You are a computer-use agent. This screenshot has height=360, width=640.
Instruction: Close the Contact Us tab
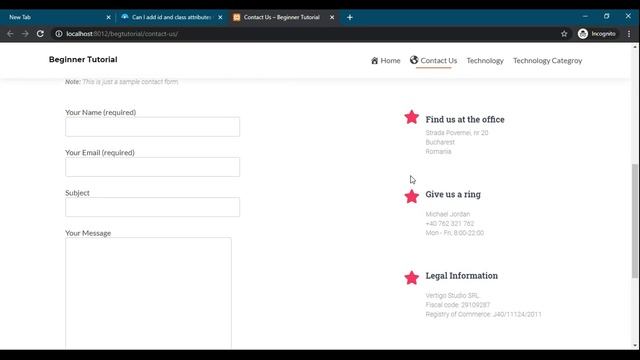point(332,17)
